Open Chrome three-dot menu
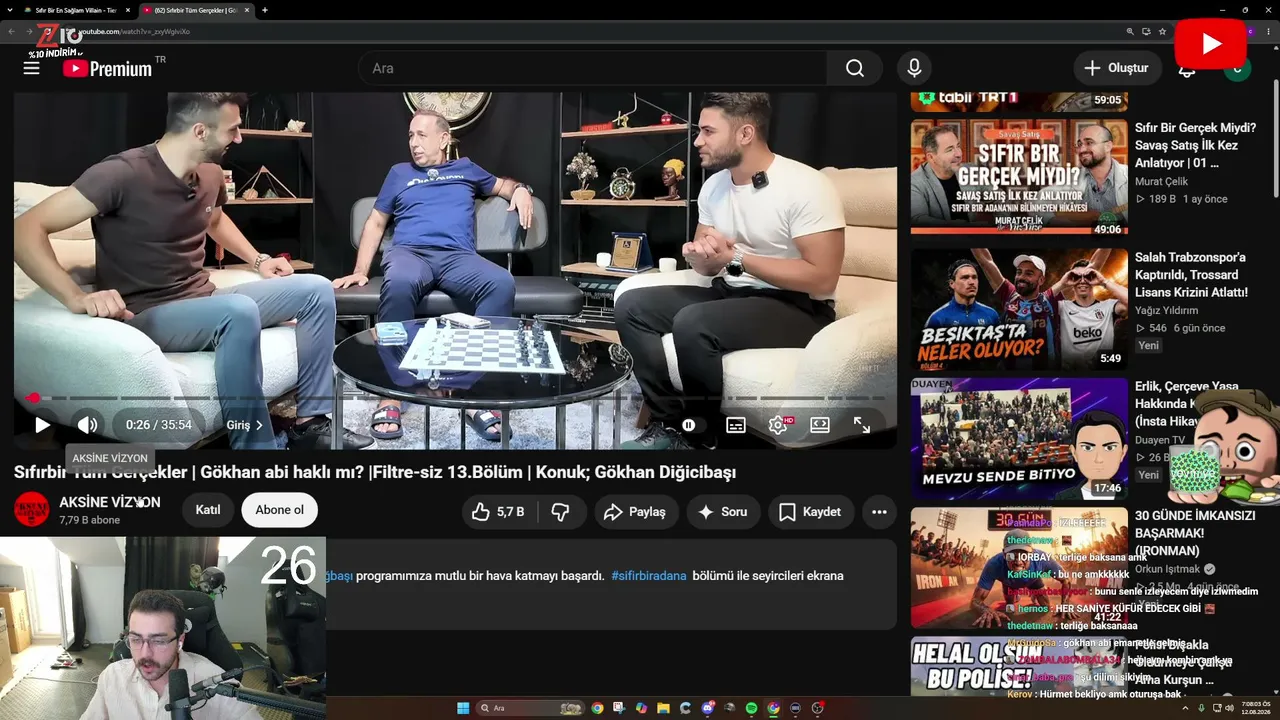 click(1269, 31)
